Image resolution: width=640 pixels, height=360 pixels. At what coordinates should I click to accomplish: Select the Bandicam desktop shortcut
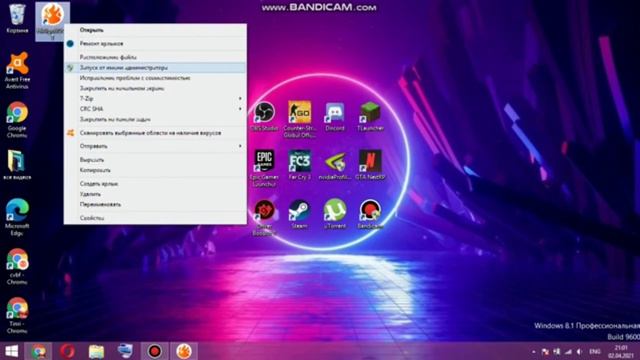pyautogui.click(x=370, y=214)
